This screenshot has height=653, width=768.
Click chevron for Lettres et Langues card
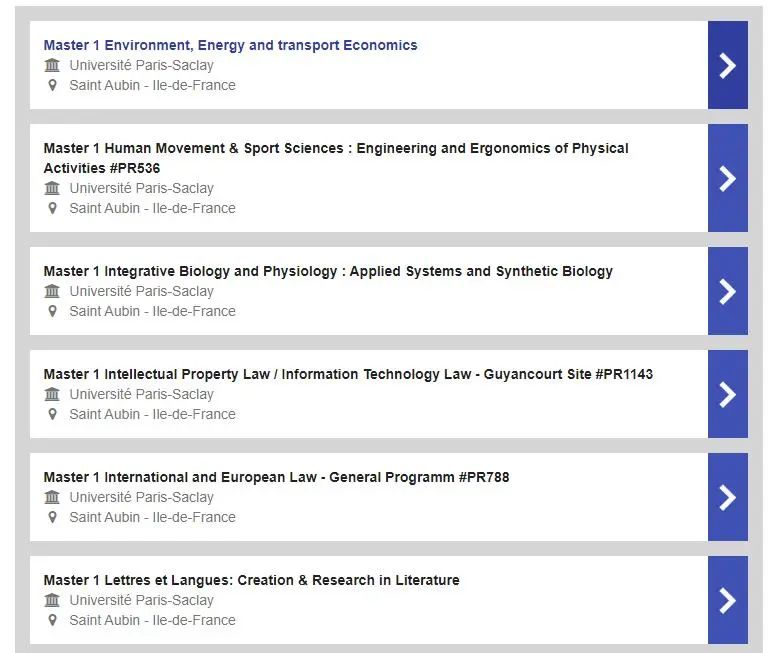727,600
